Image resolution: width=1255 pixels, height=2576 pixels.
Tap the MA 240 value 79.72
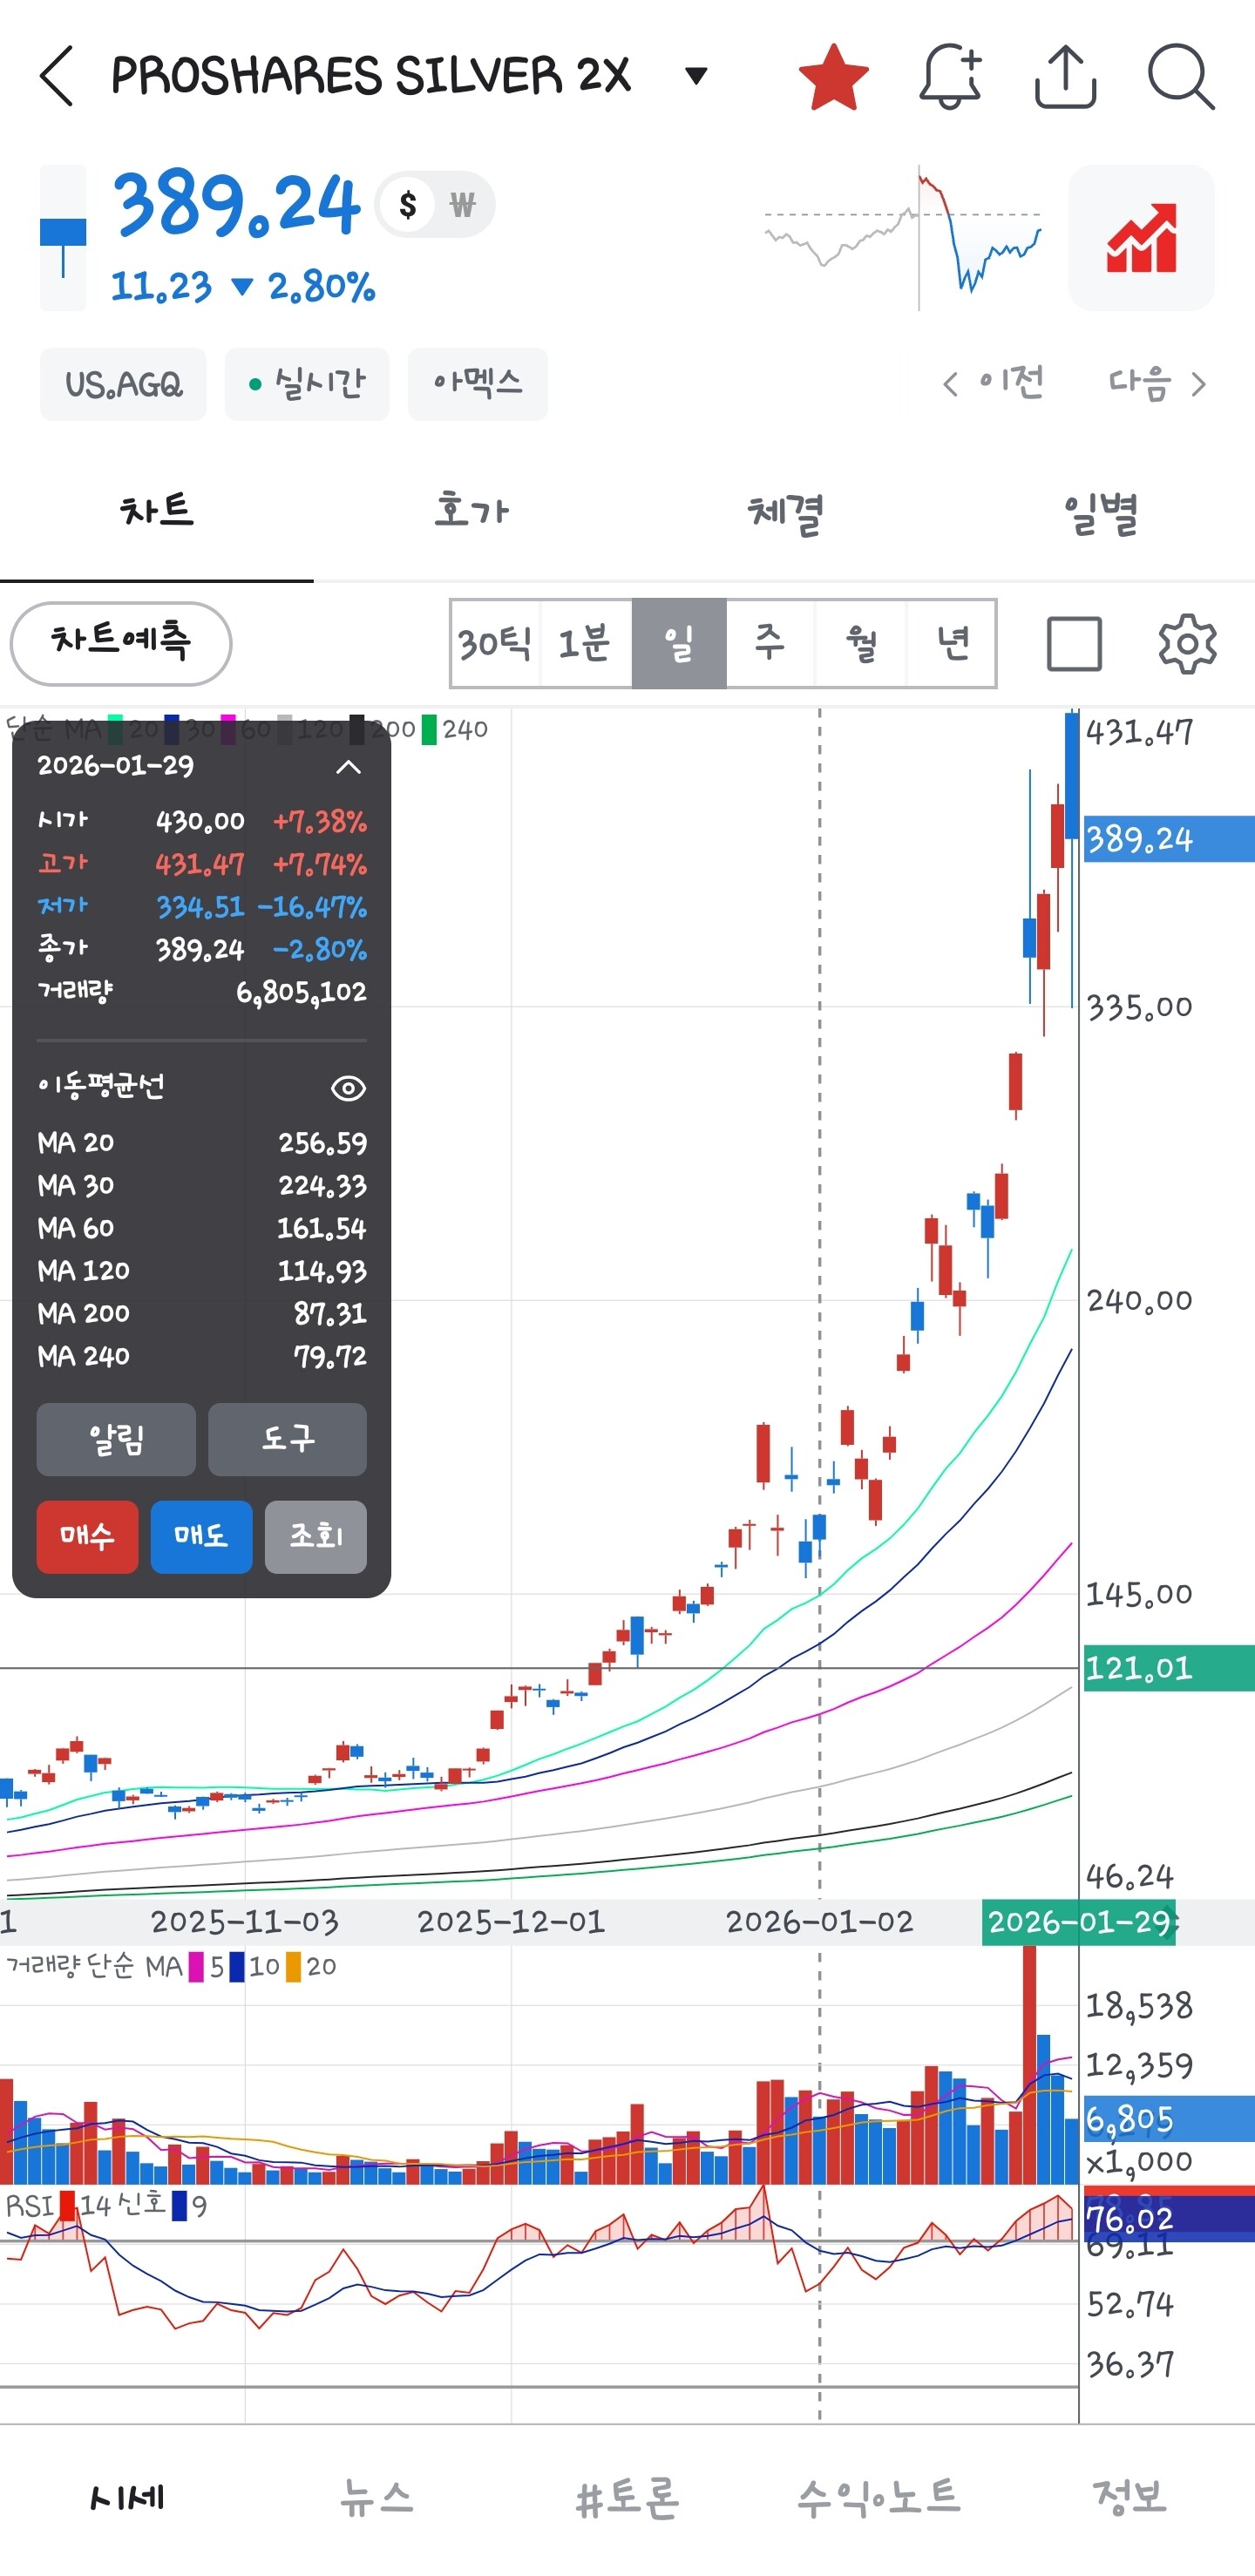(x=330, y=1356)
